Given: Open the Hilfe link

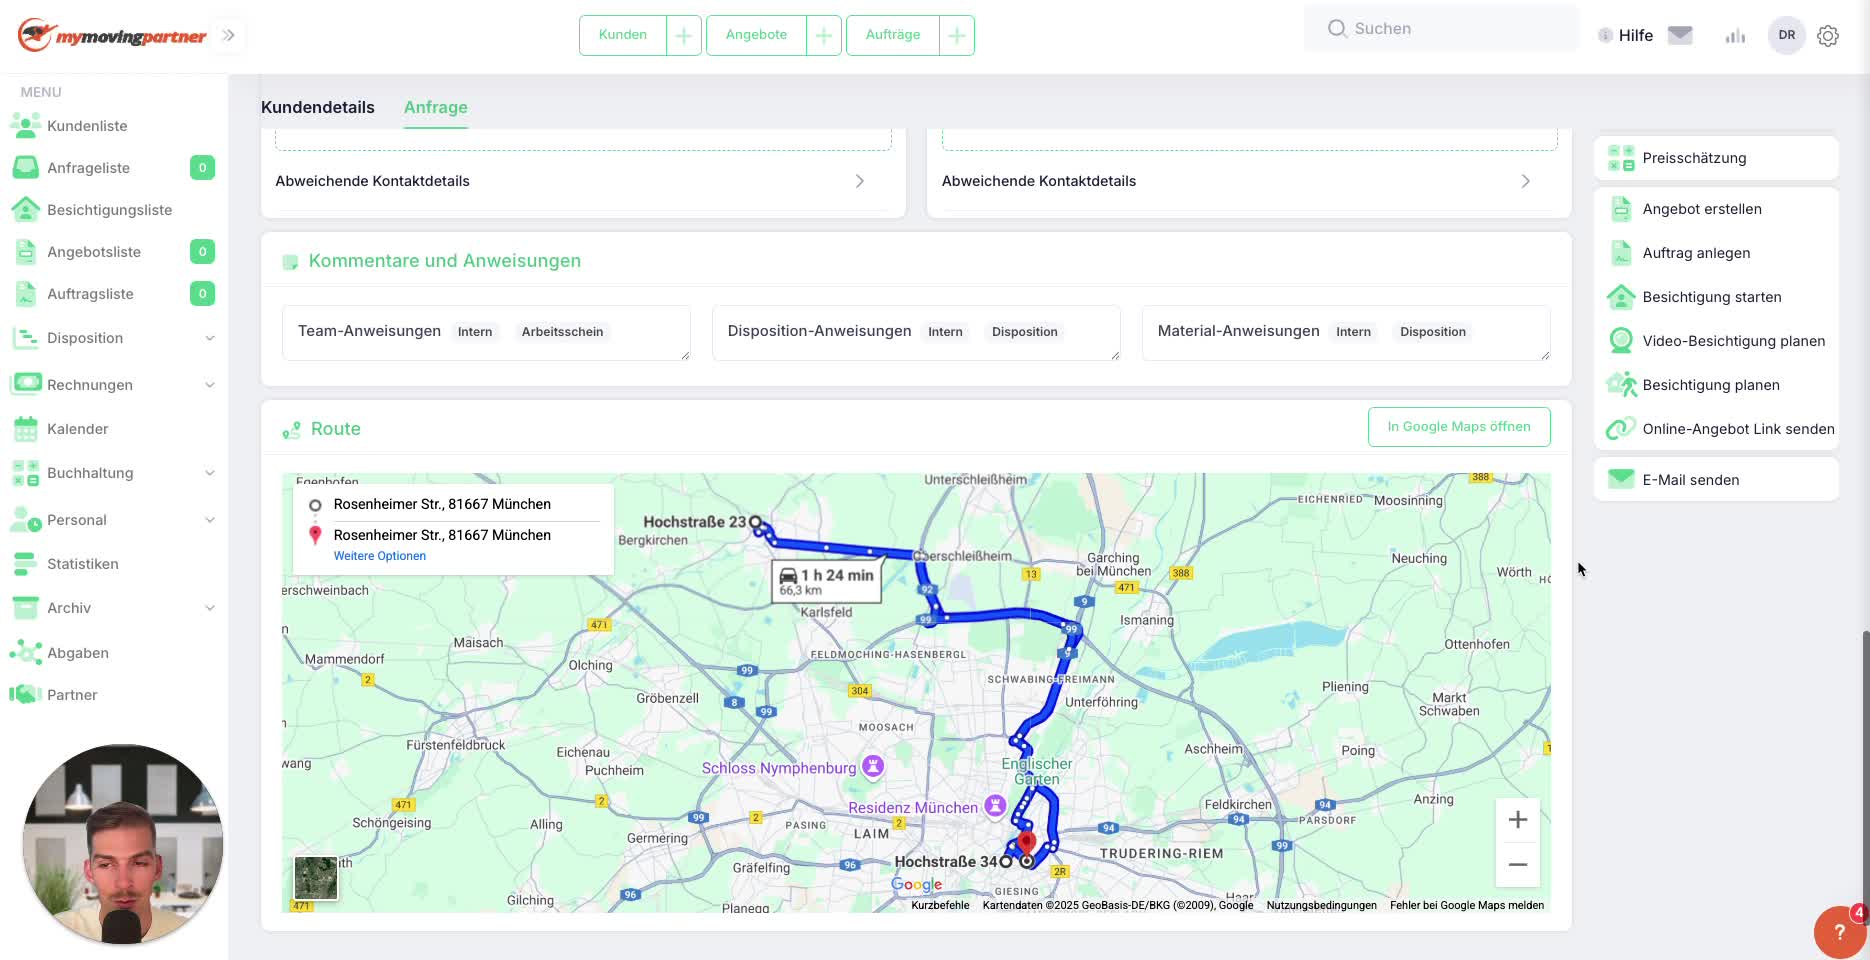Looking at the screenshot, I should 1636,35.
